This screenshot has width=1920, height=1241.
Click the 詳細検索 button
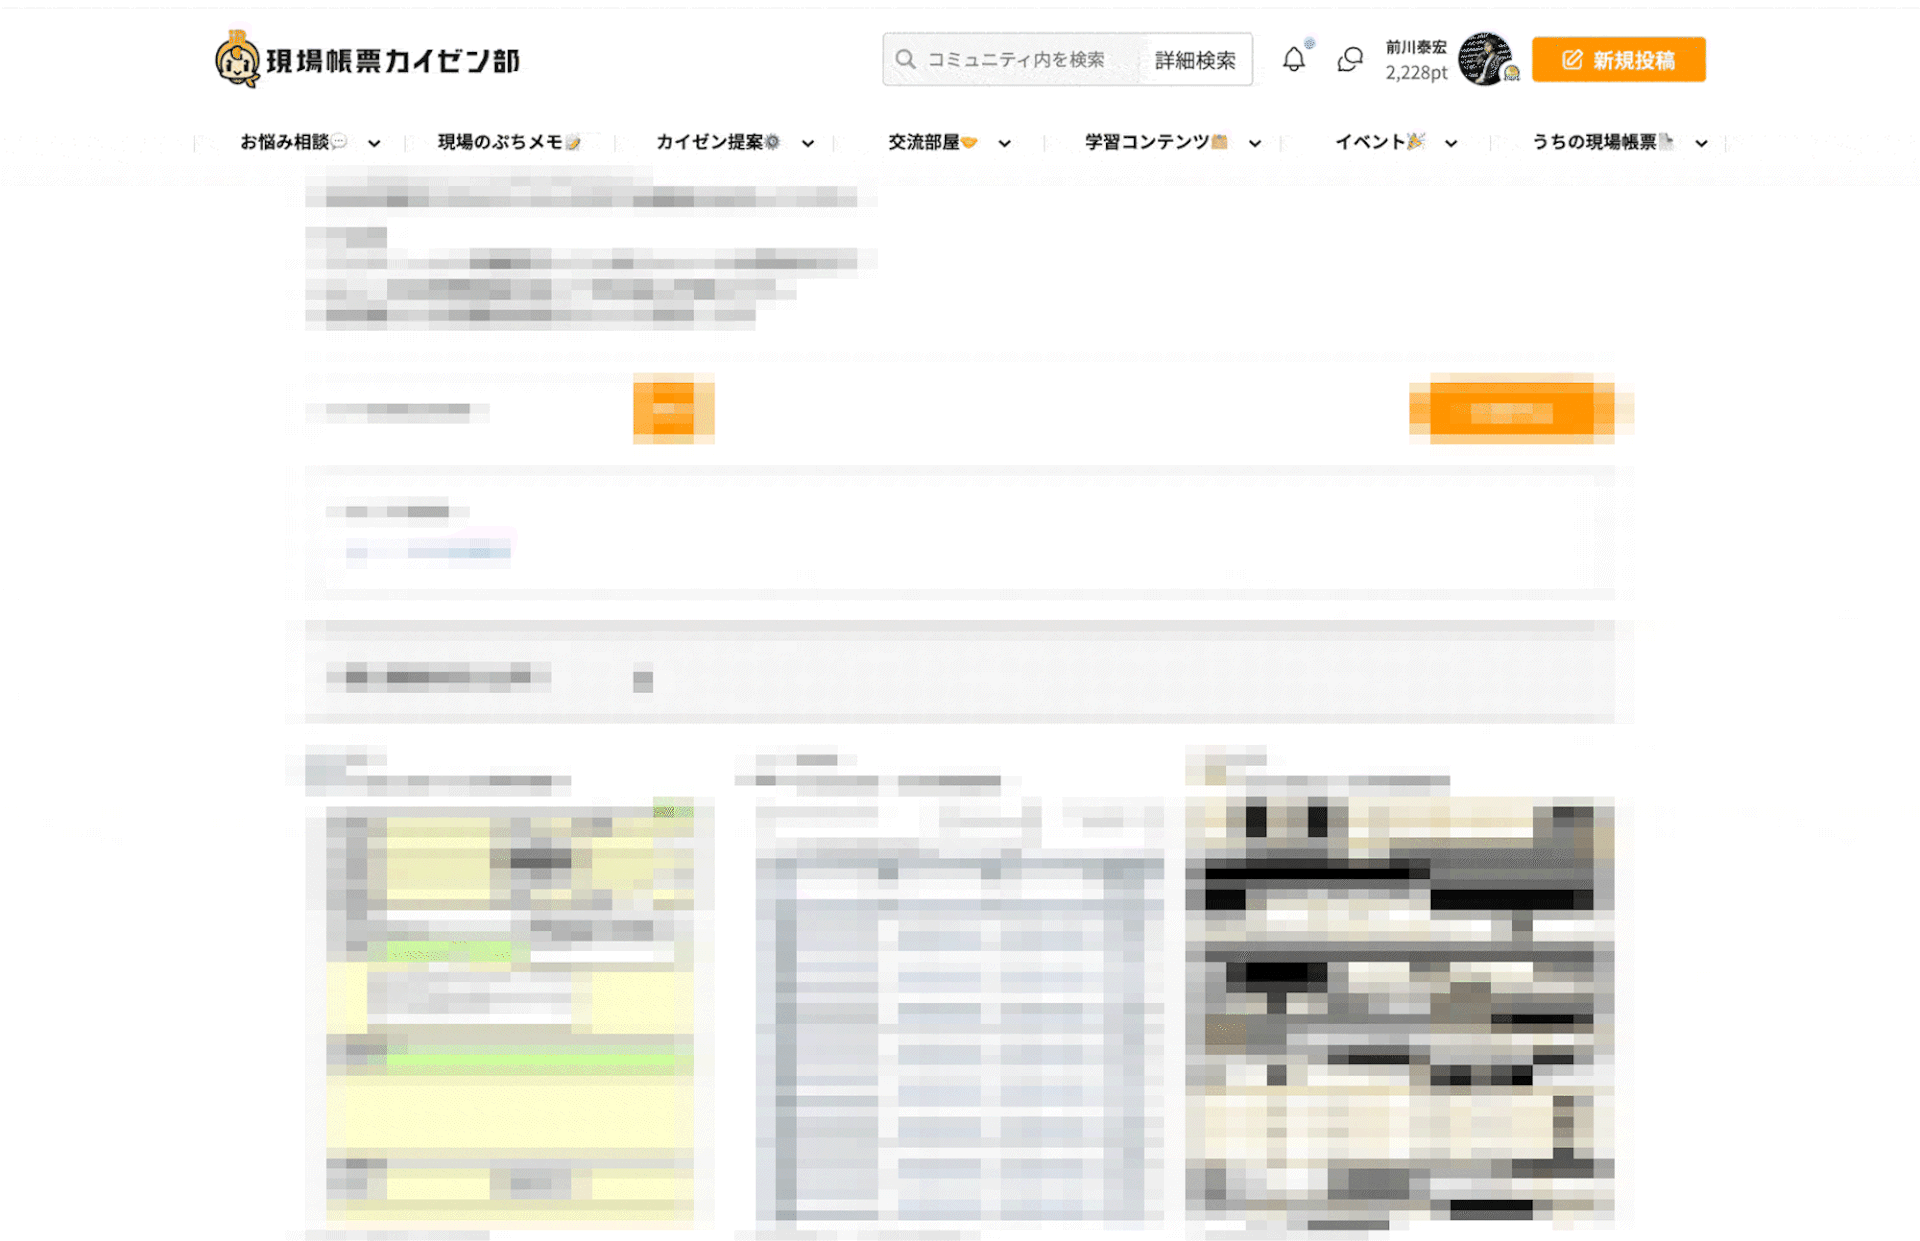point(1195,60)
